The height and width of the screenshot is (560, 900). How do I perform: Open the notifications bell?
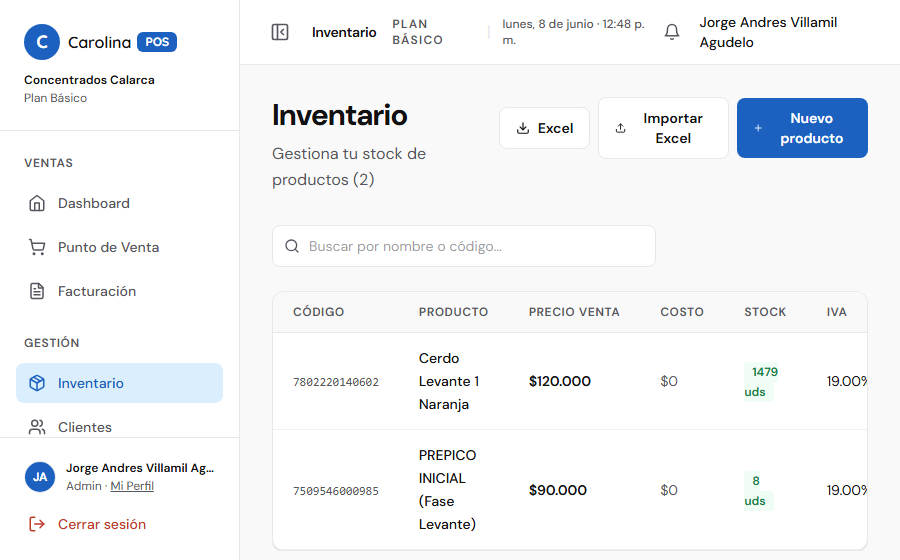pyautogui.click(x=672, y=32)
